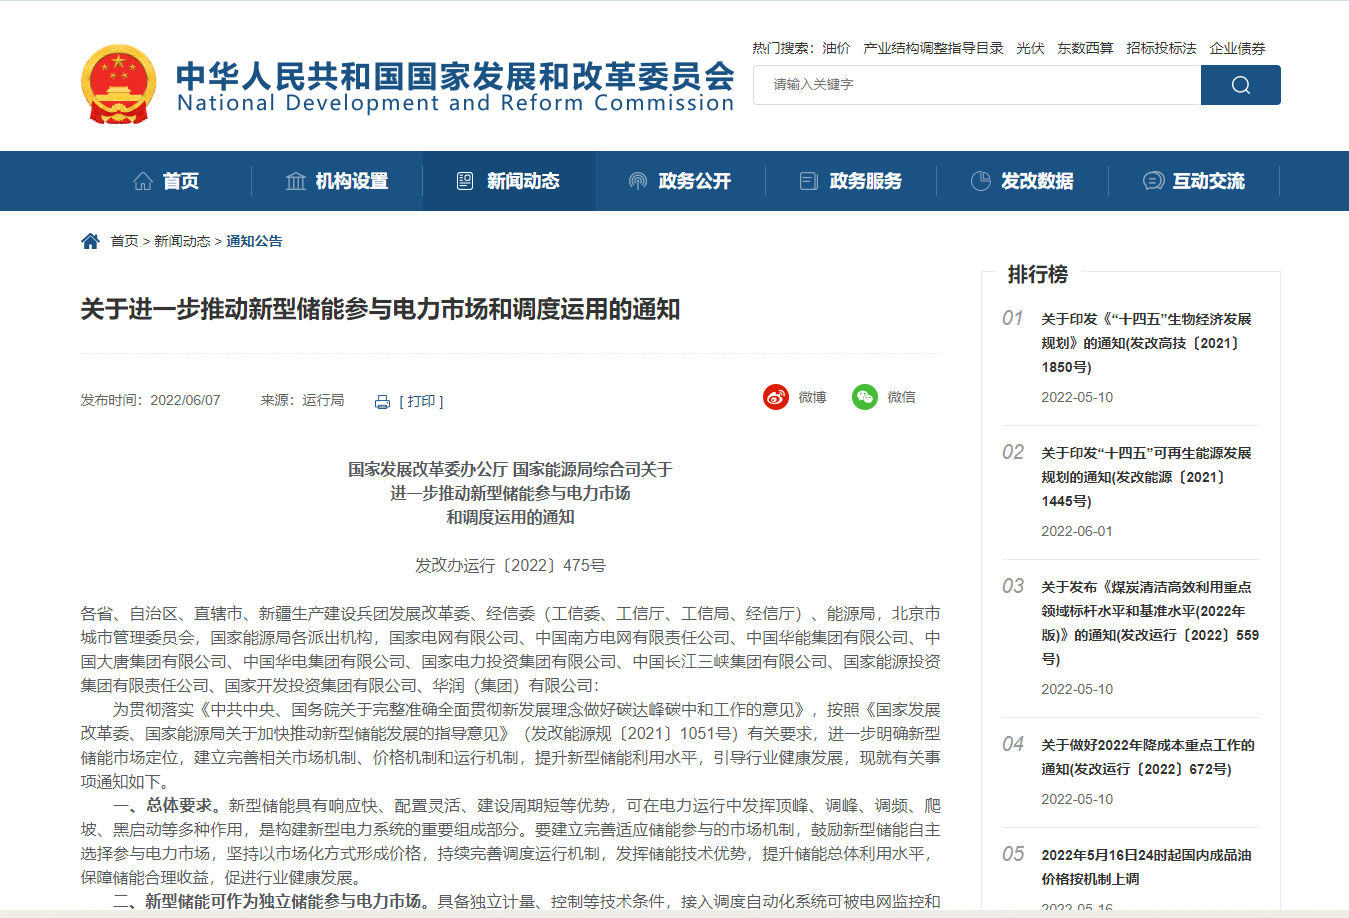Click the 东数西算 hot search link
1349x918 pixels.
pyautogui.click(x=1086, y=48)
